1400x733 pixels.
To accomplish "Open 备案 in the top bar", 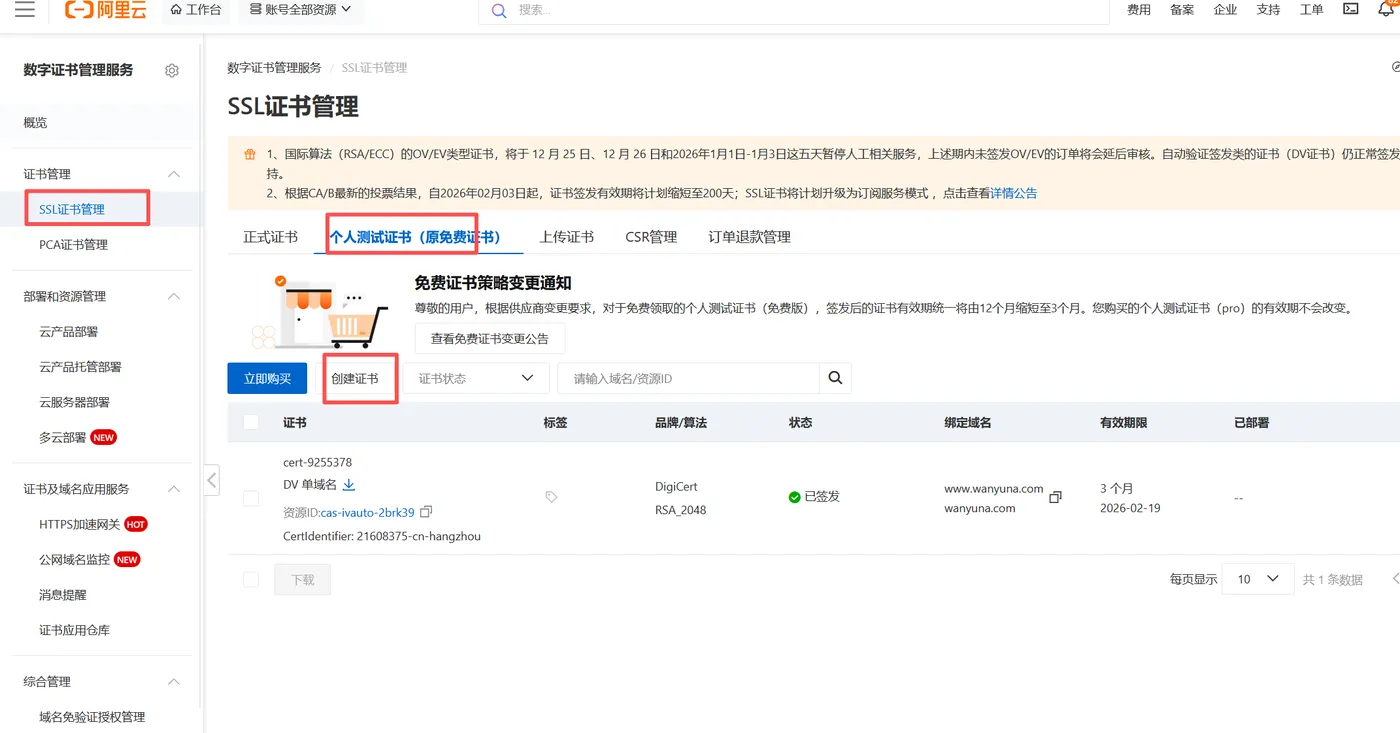I will (x=1182, y=10).
